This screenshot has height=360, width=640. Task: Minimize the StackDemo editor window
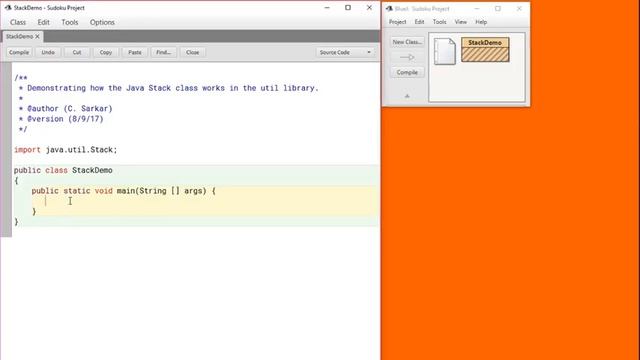pyautogui.click(x=327, y=8)
